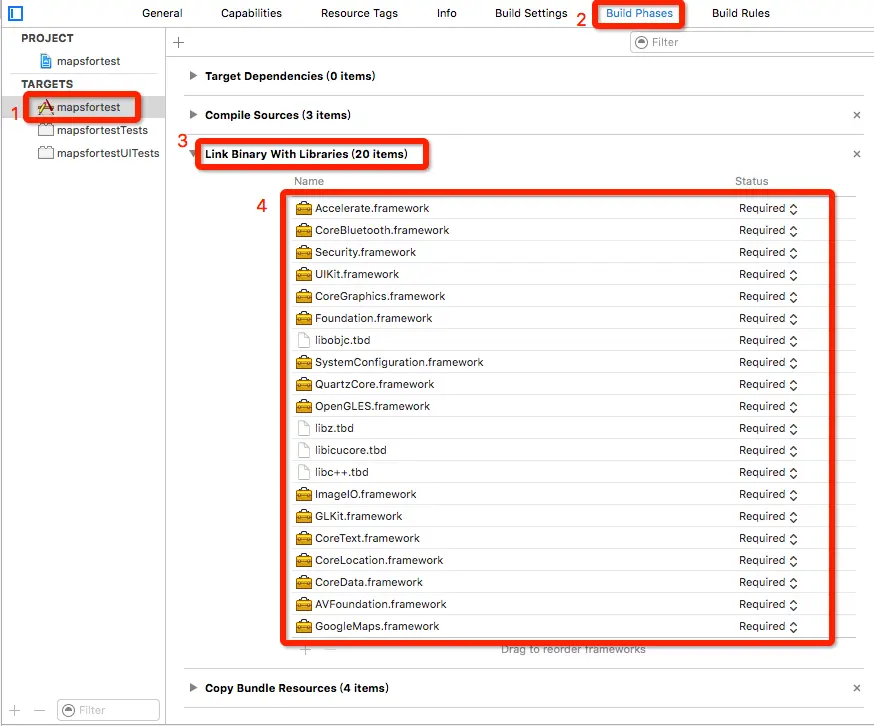Click the SystemConfiguration.framework toolbox icon
The image size is (874, 726).
[x=304, y=362]
